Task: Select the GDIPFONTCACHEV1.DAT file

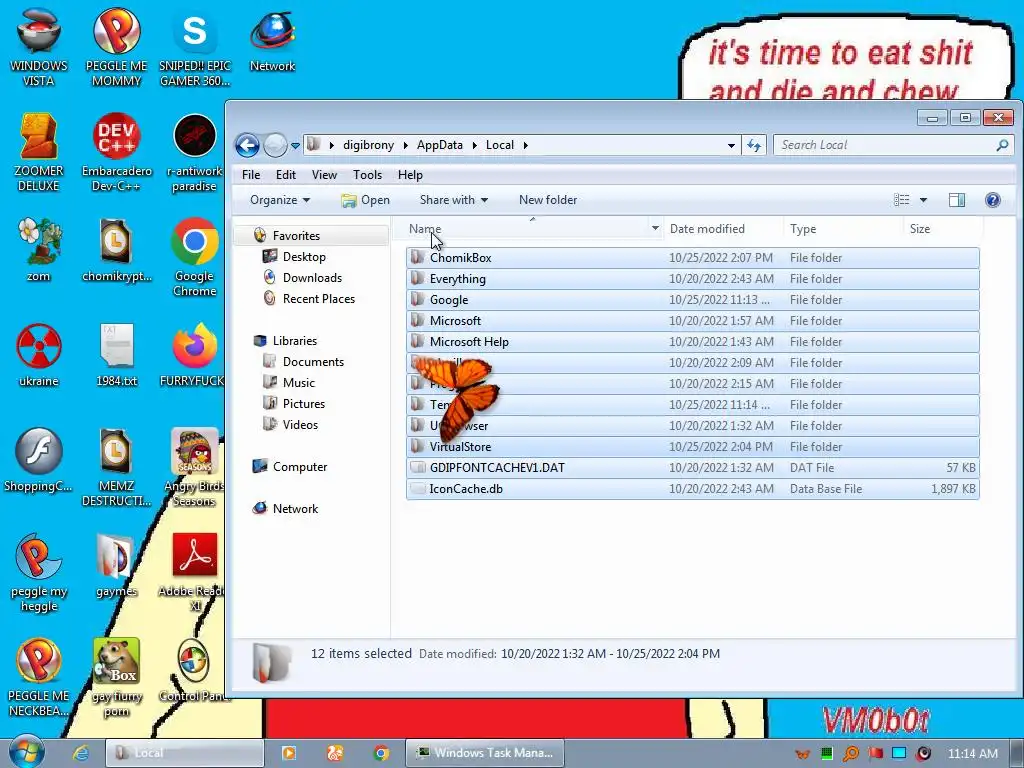Action: 692,468
